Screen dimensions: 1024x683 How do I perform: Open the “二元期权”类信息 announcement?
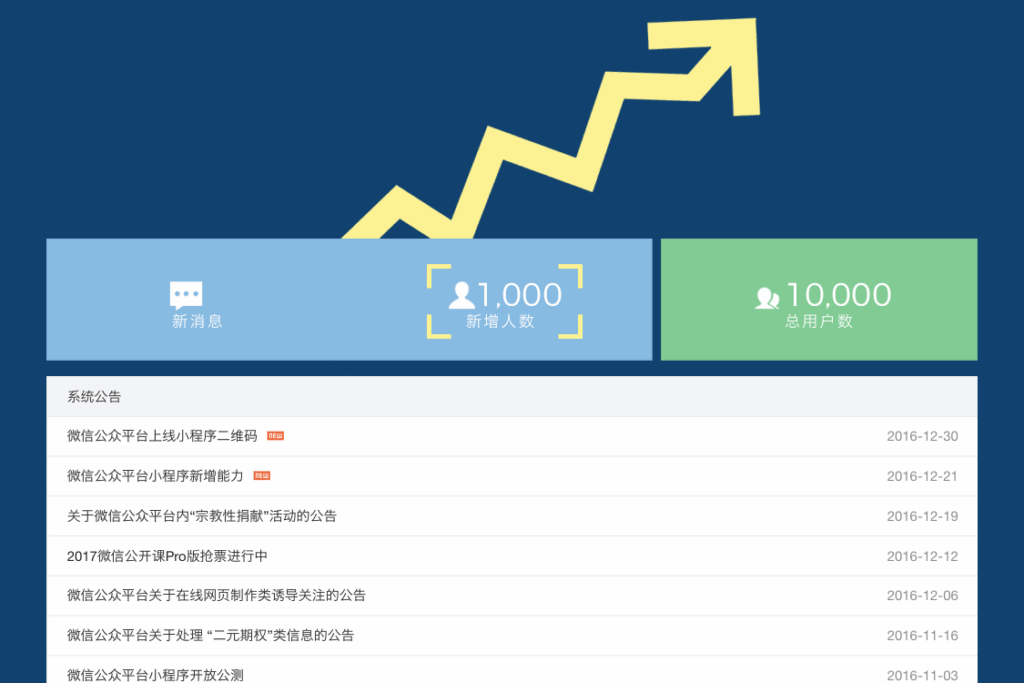coord(210,635)
